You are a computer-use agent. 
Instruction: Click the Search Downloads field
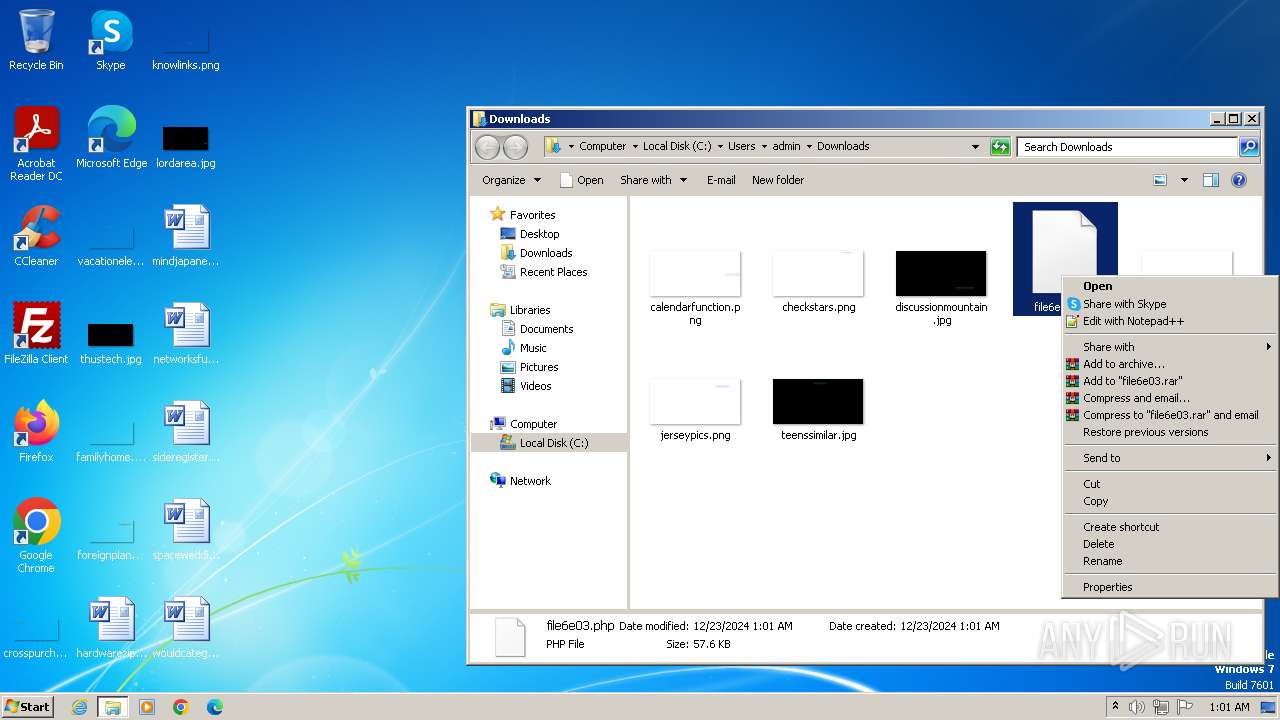(1128, 147)
